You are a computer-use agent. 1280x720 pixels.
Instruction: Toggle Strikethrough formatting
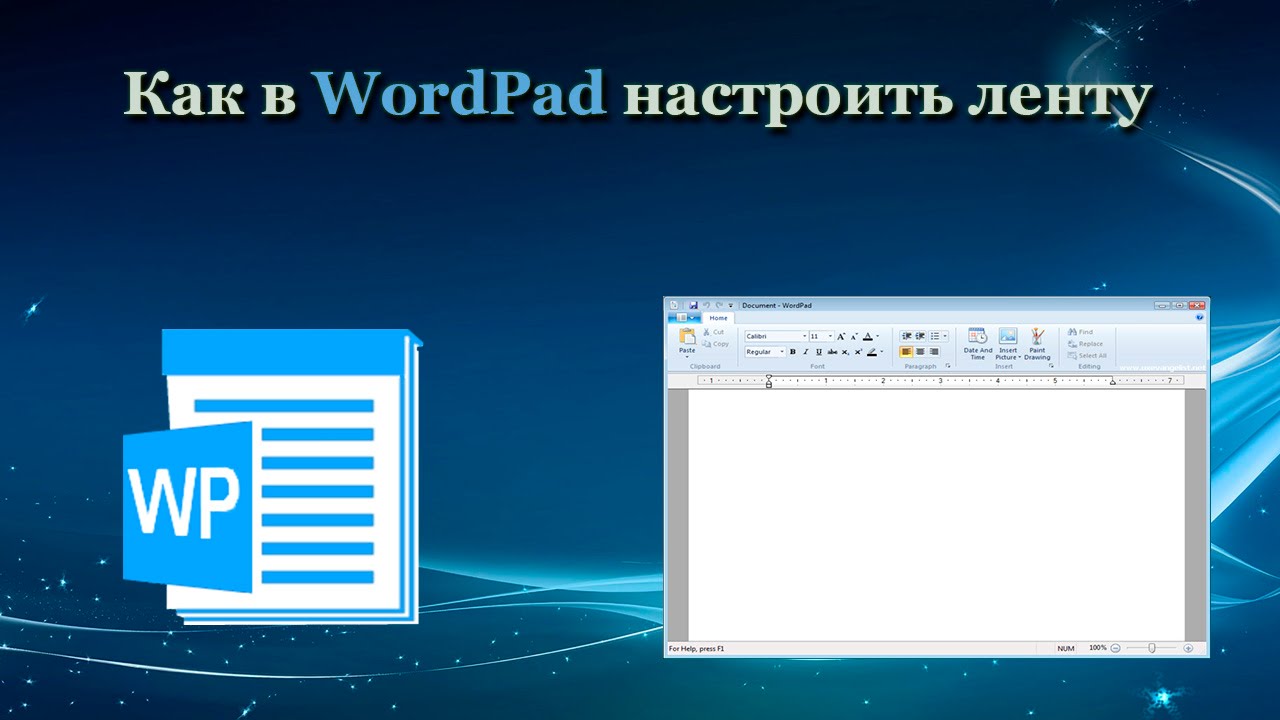point(832,352)
